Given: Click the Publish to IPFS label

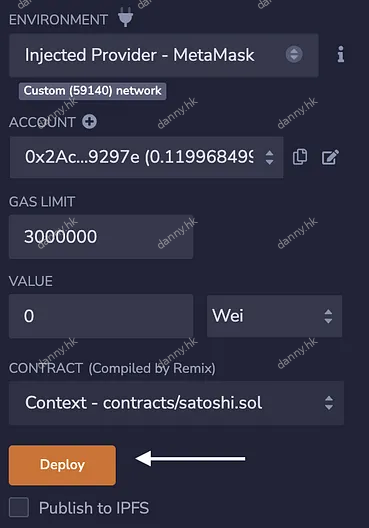Looking at the screenshot, I should tap(94, 508).
